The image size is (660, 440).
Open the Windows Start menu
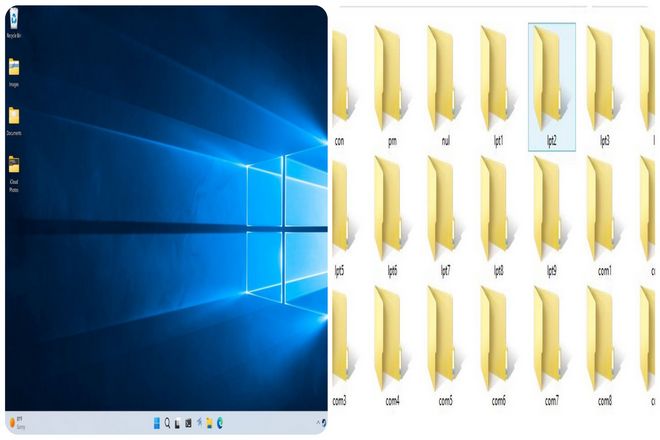point(157,423)
